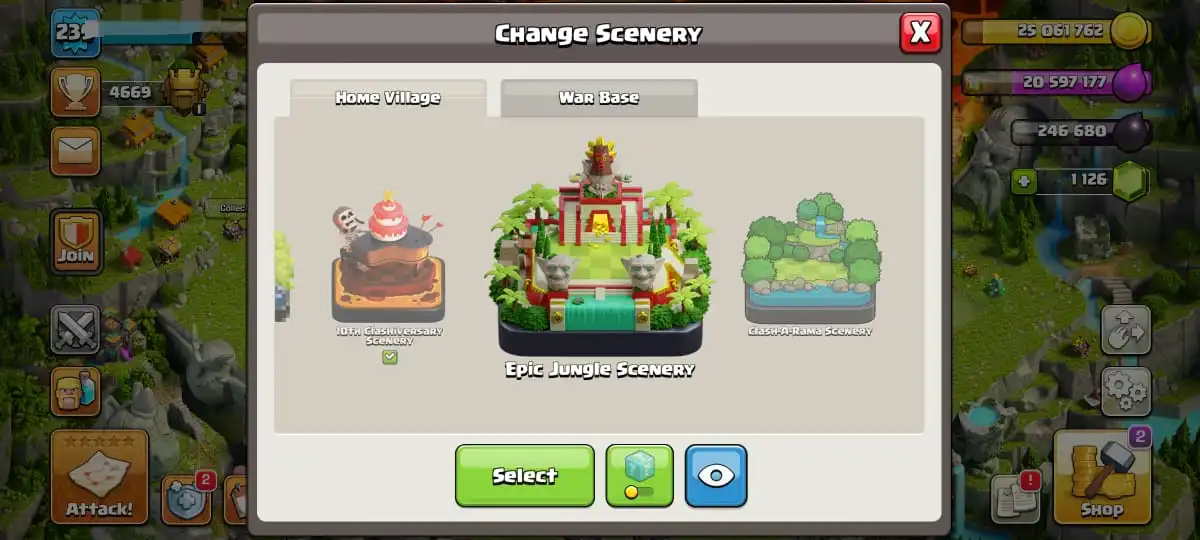Viewport: 1200px width, 540px height.
Task: Add gems with the green plus
Action: pos(1022,180)
